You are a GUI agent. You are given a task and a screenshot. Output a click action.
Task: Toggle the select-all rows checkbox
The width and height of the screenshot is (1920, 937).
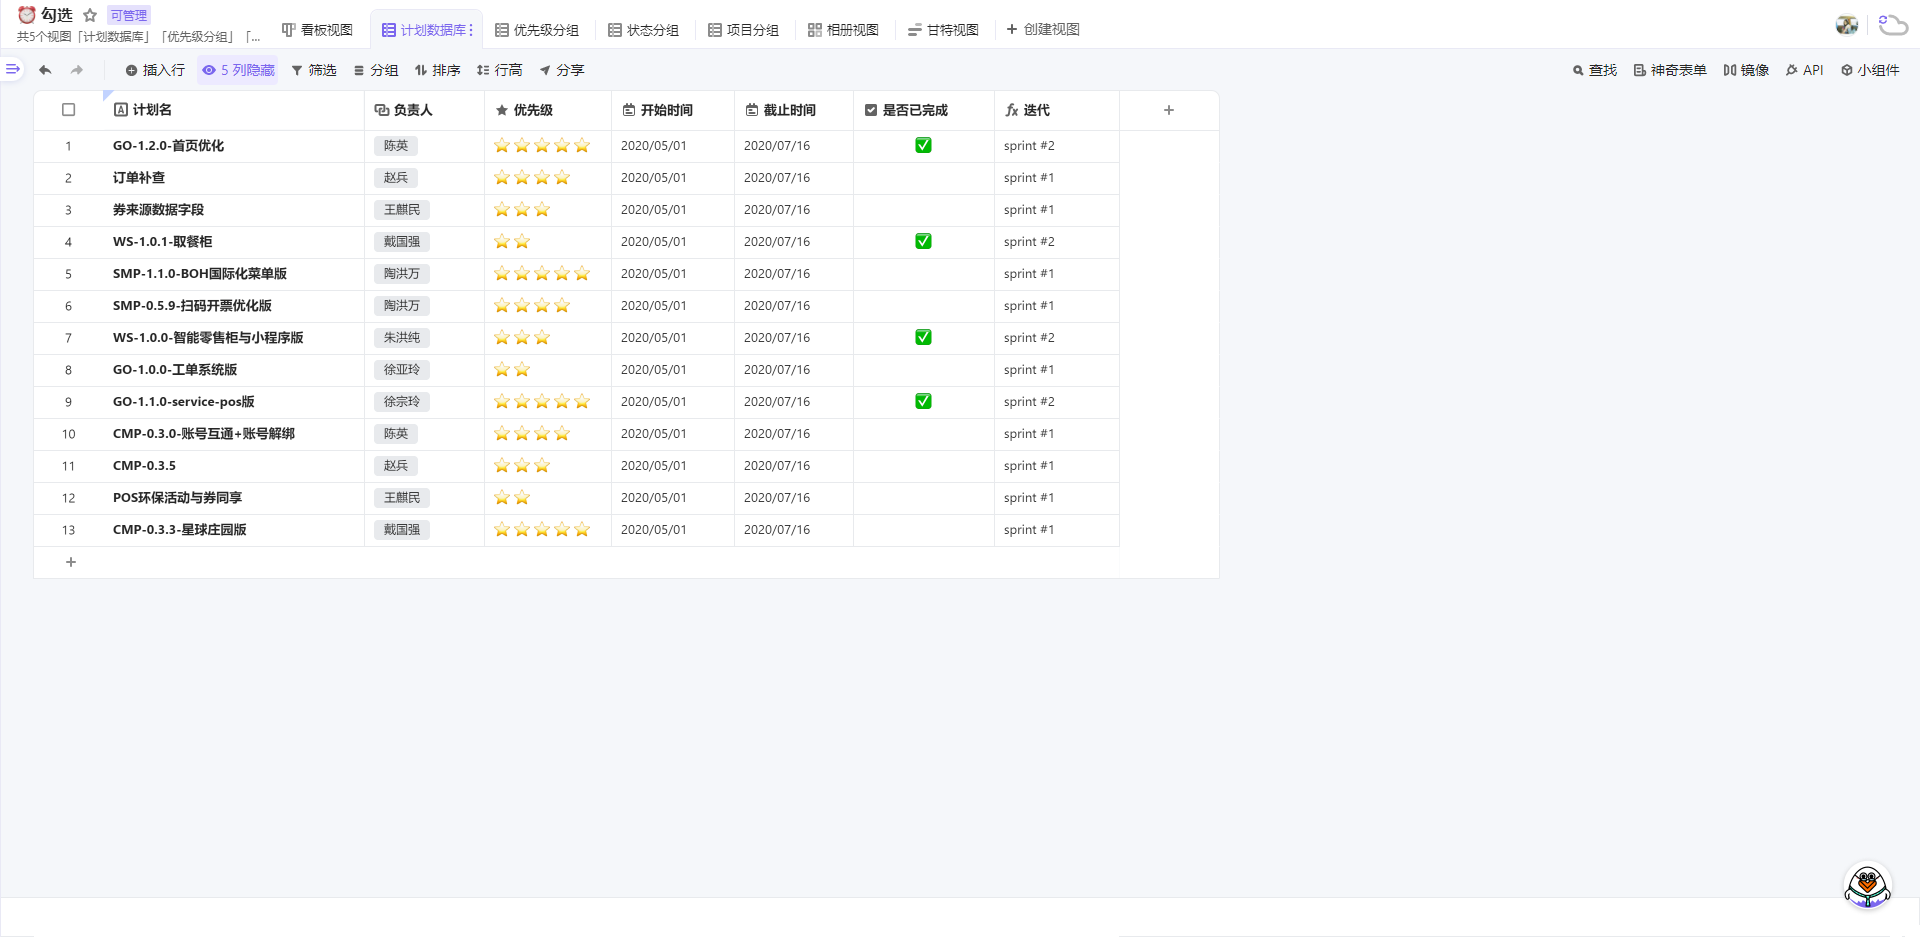(x=69, y=110)
